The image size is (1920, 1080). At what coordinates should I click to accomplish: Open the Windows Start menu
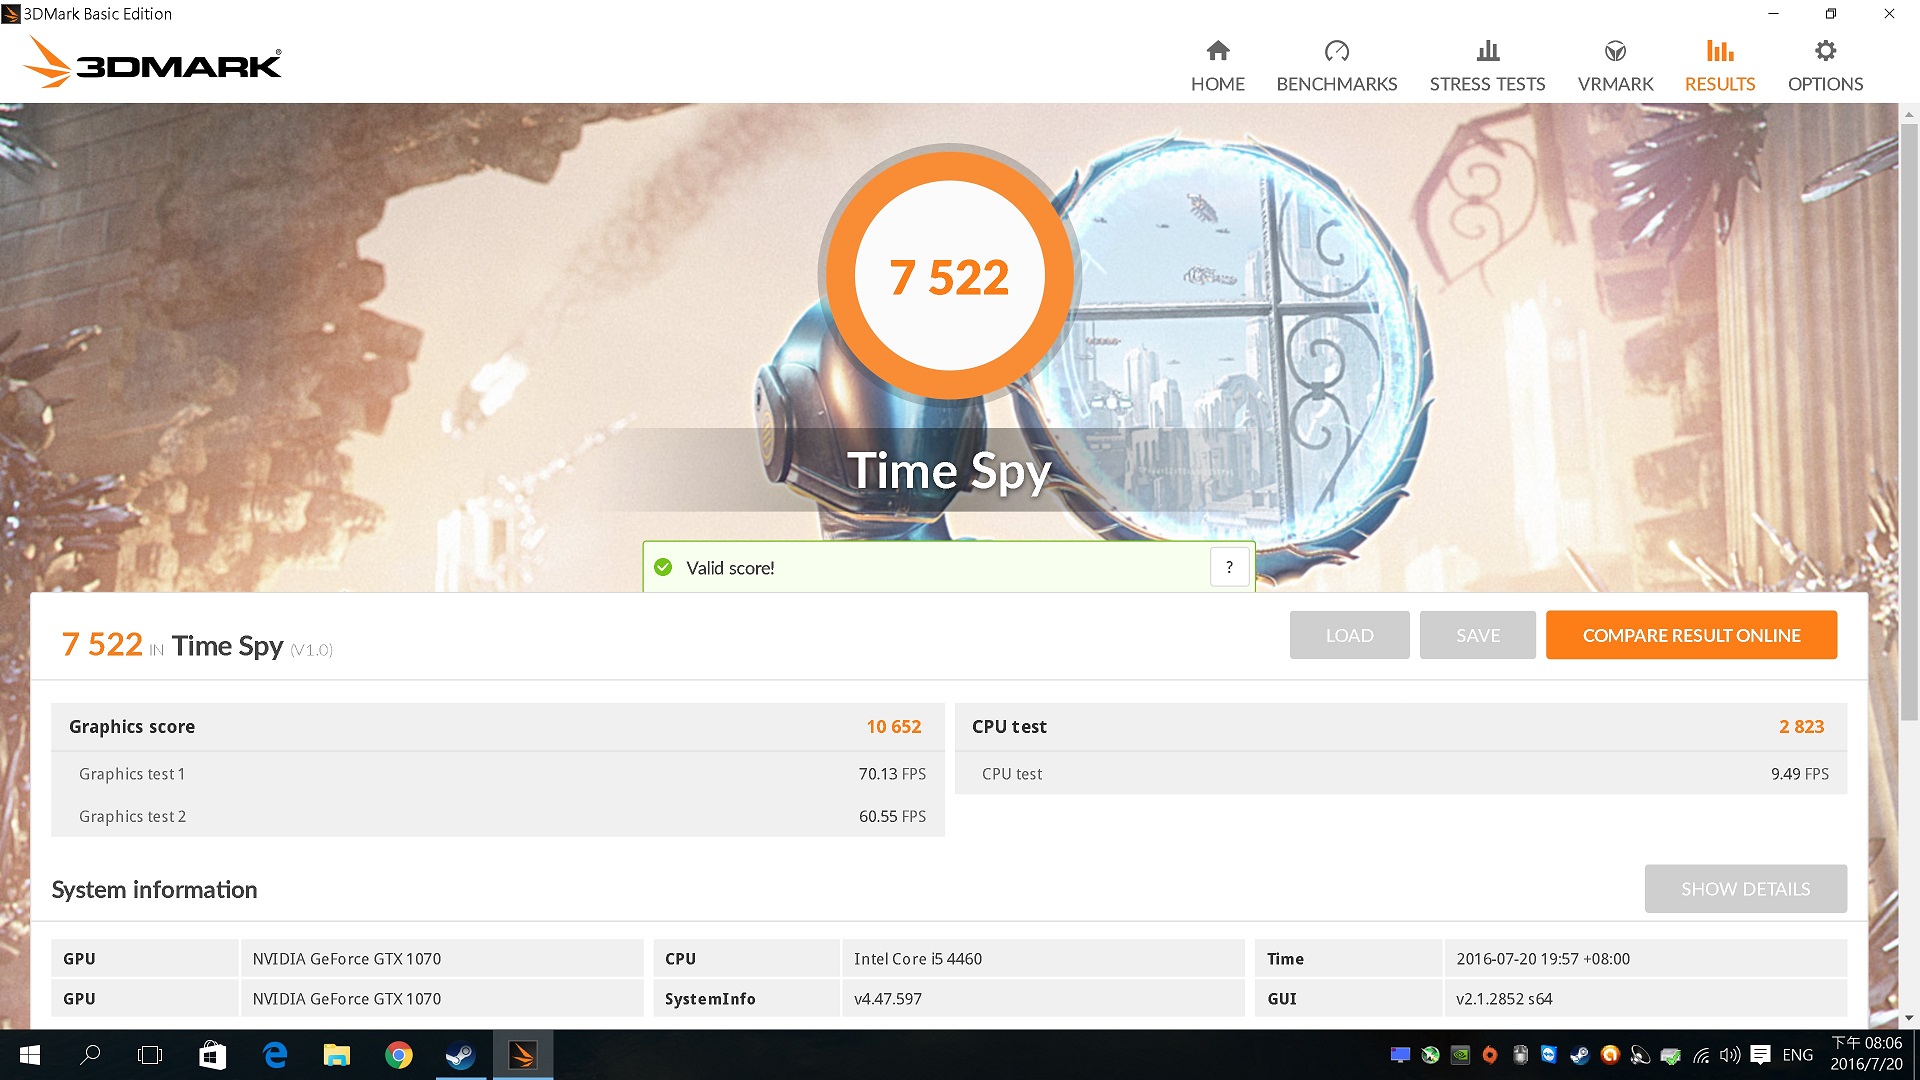pyautogui.click(x=29, y=1055)
